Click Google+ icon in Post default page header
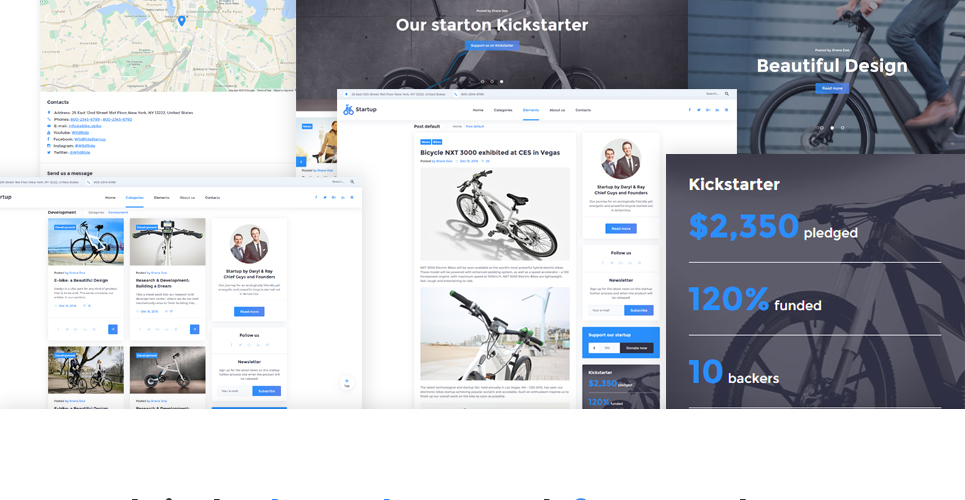The image size is (965, 500). point(708,110)
